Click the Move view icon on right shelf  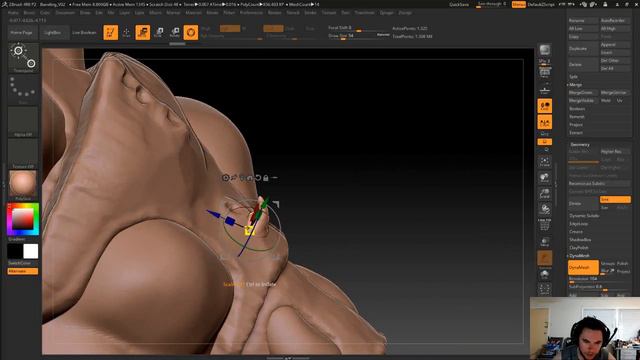pos(544,178)
